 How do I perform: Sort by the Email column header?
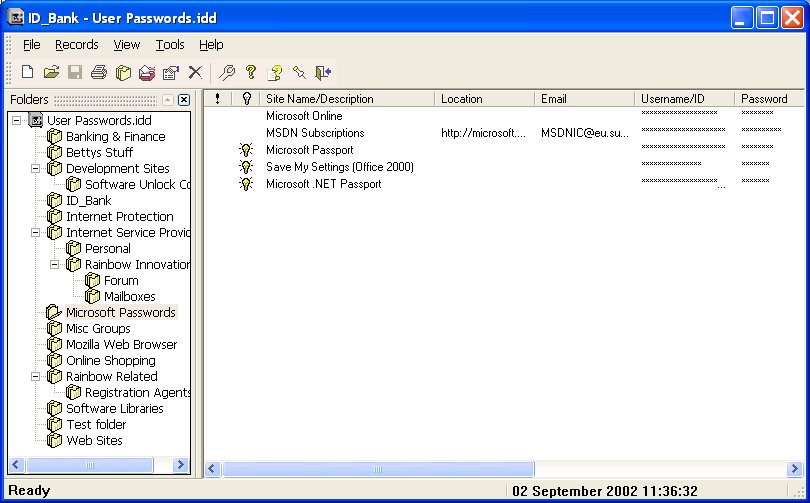pyautogui.click(x=585, y=99)
